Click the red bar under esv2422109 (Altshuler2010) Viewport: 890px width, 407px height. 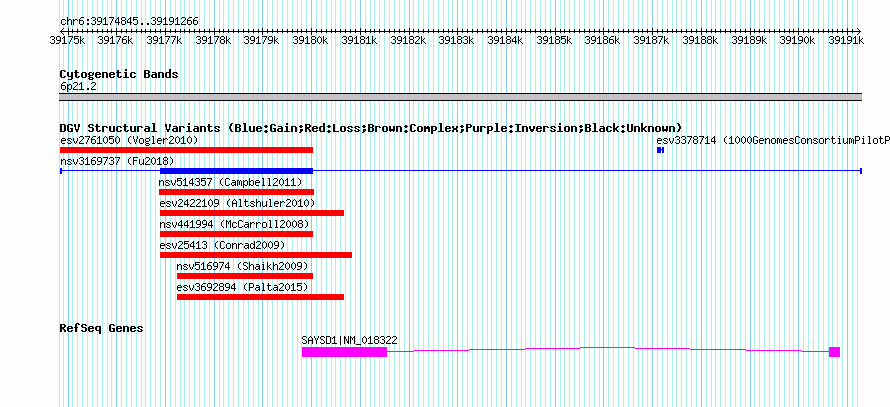point(252,213)
